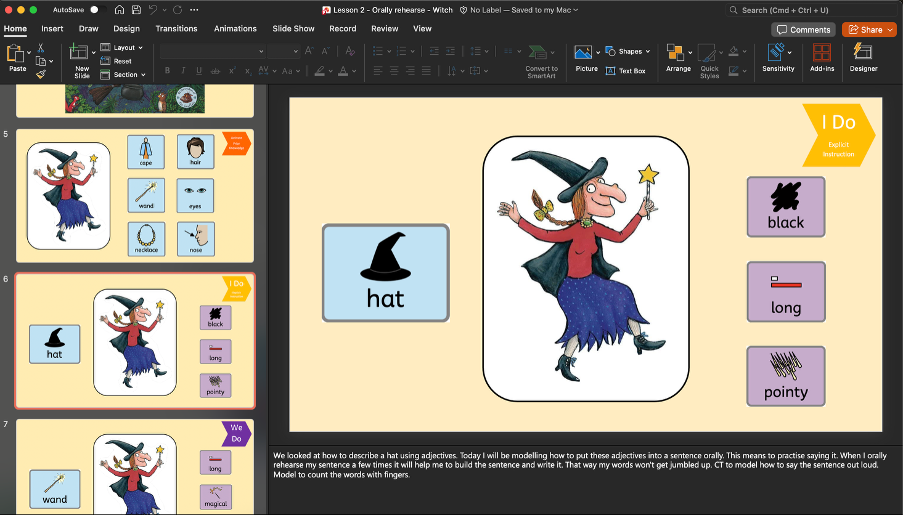Image resolution: width=904 pixels, height=516 pixels.
Task: Click the Cut scissors icon
Action: 40,48
